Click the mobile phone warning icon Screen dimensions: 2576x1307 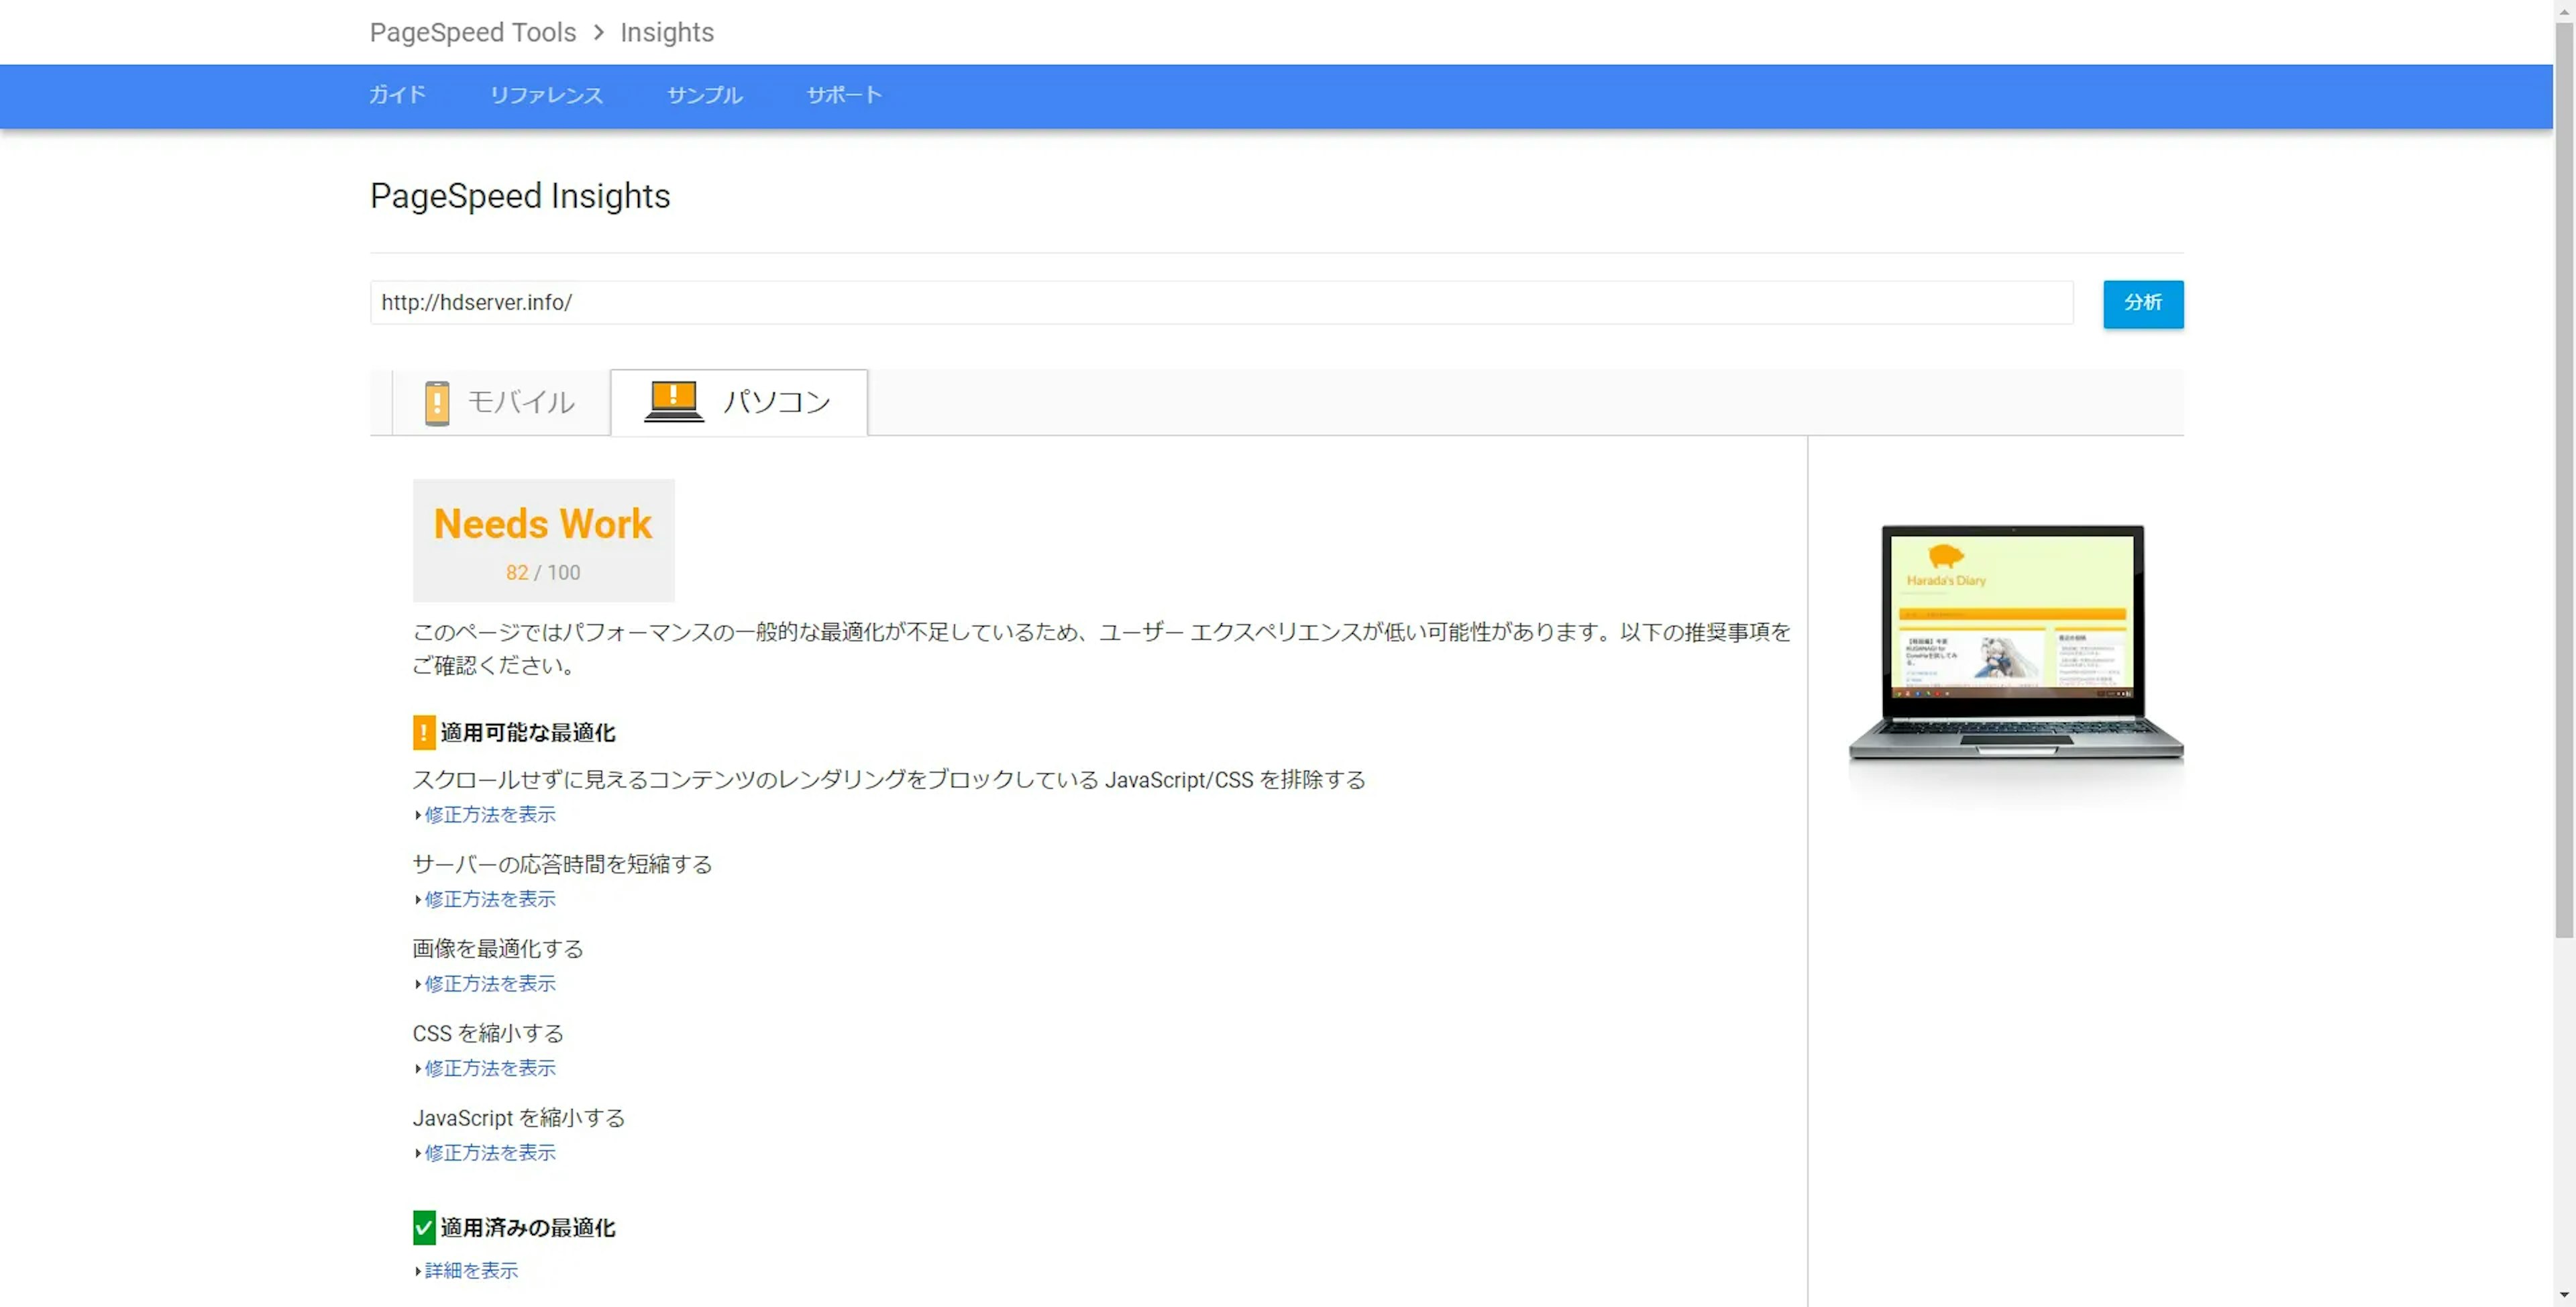point(437,403)
